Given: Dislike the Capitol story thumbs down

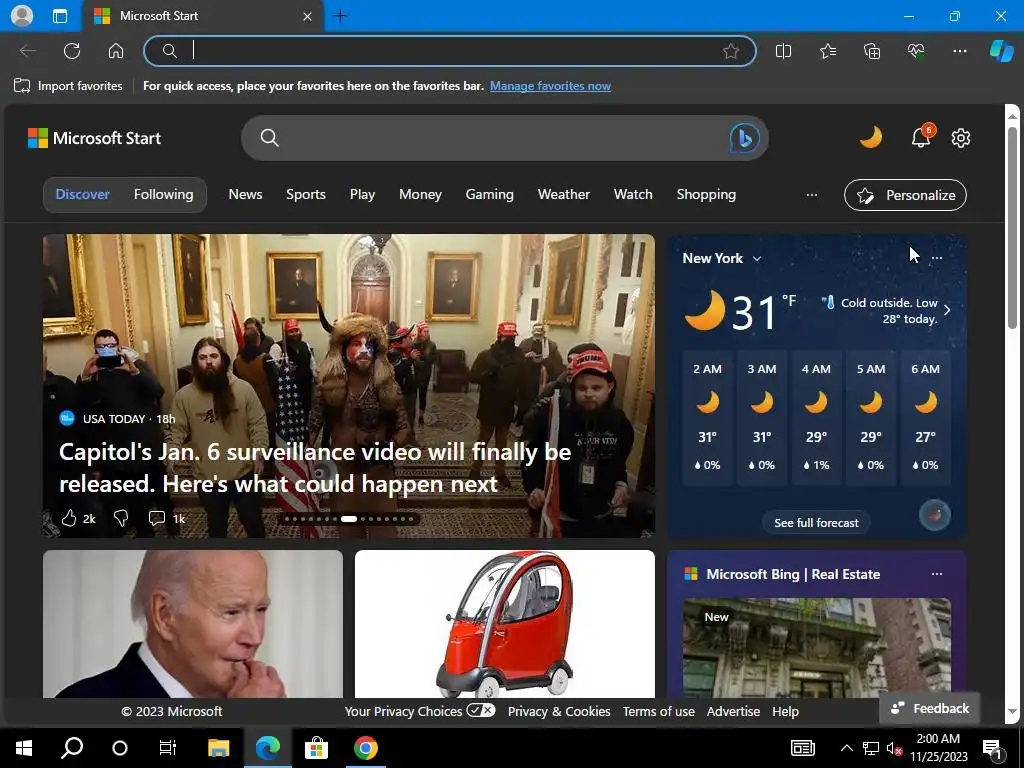Looking at the screenshot, I should 121,519.
